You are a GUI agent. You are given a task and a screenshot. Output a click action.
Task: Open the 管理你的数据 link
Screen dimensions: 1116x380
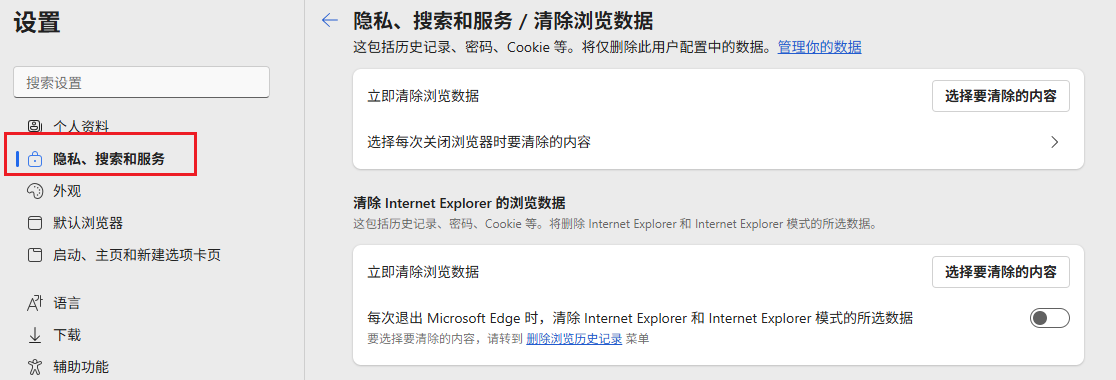click(819, 48)
